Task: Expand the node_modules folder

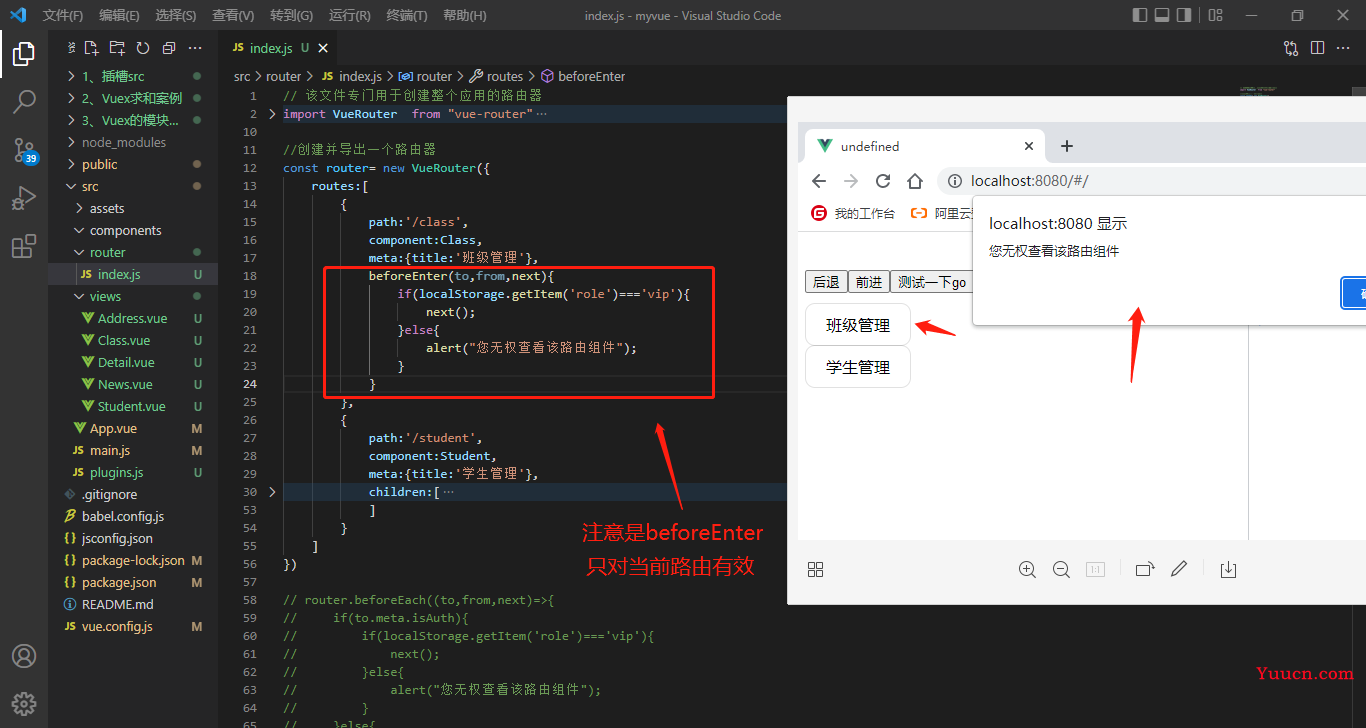Action: 133,142
